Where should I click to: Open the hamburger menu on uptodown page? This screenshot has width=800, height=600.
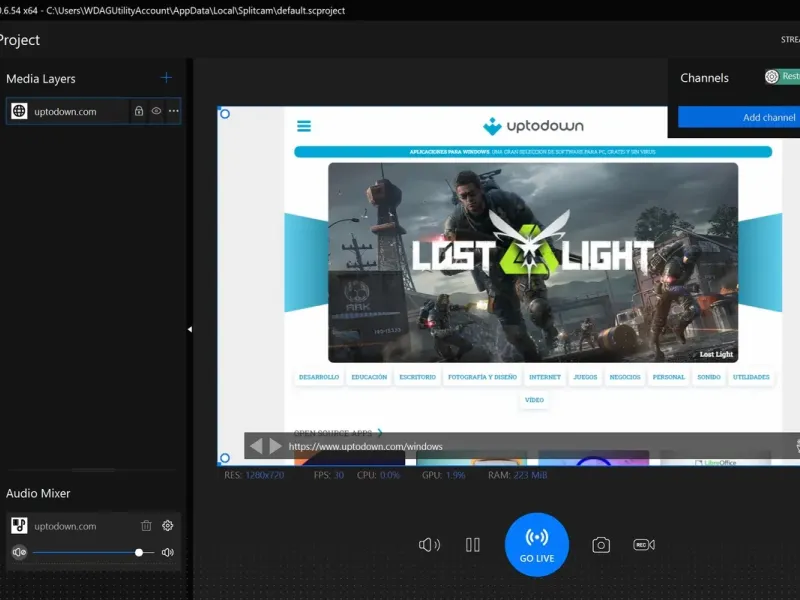point(304,126)
